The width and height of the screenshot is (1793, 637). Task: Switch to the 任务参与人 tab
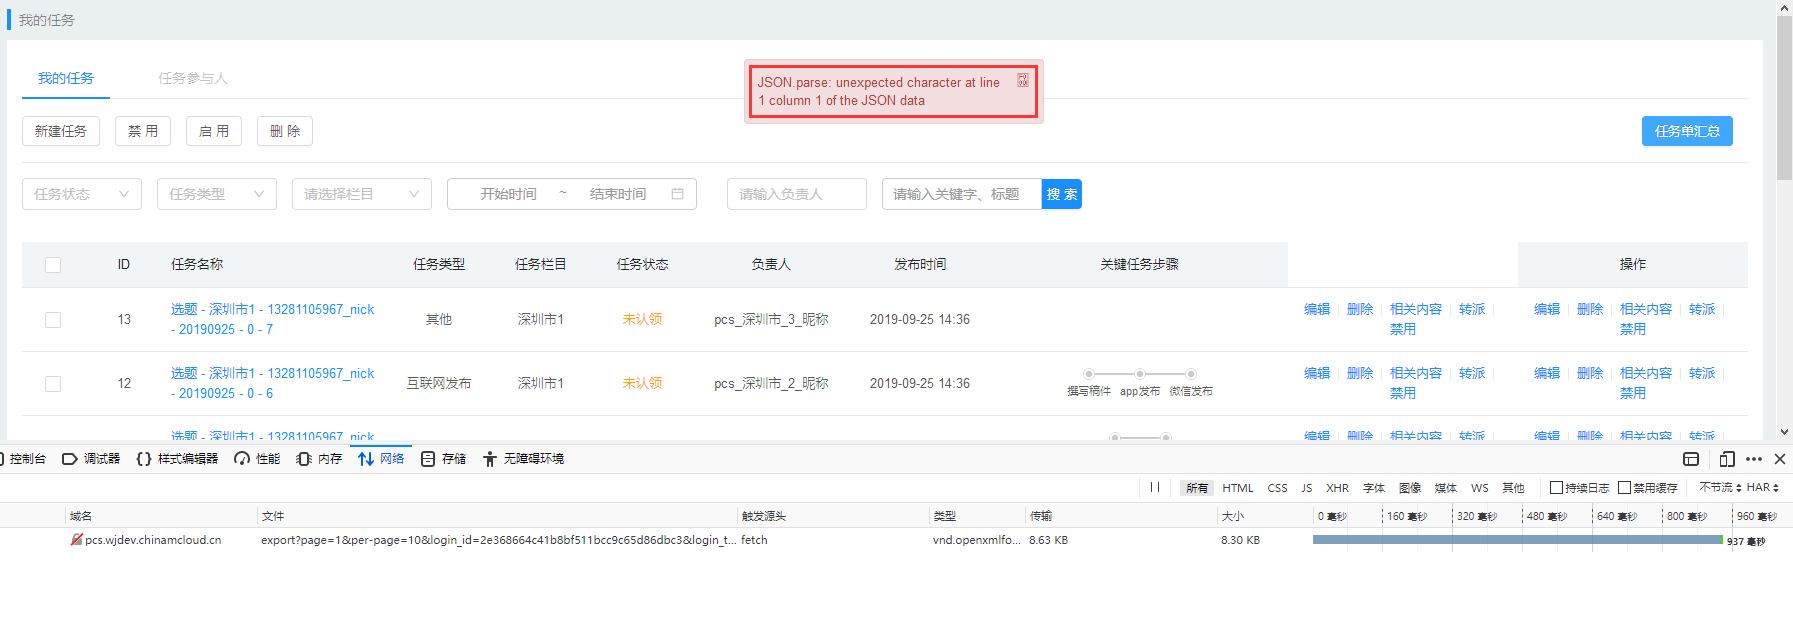pyautogui.click(x=193, y=78)
